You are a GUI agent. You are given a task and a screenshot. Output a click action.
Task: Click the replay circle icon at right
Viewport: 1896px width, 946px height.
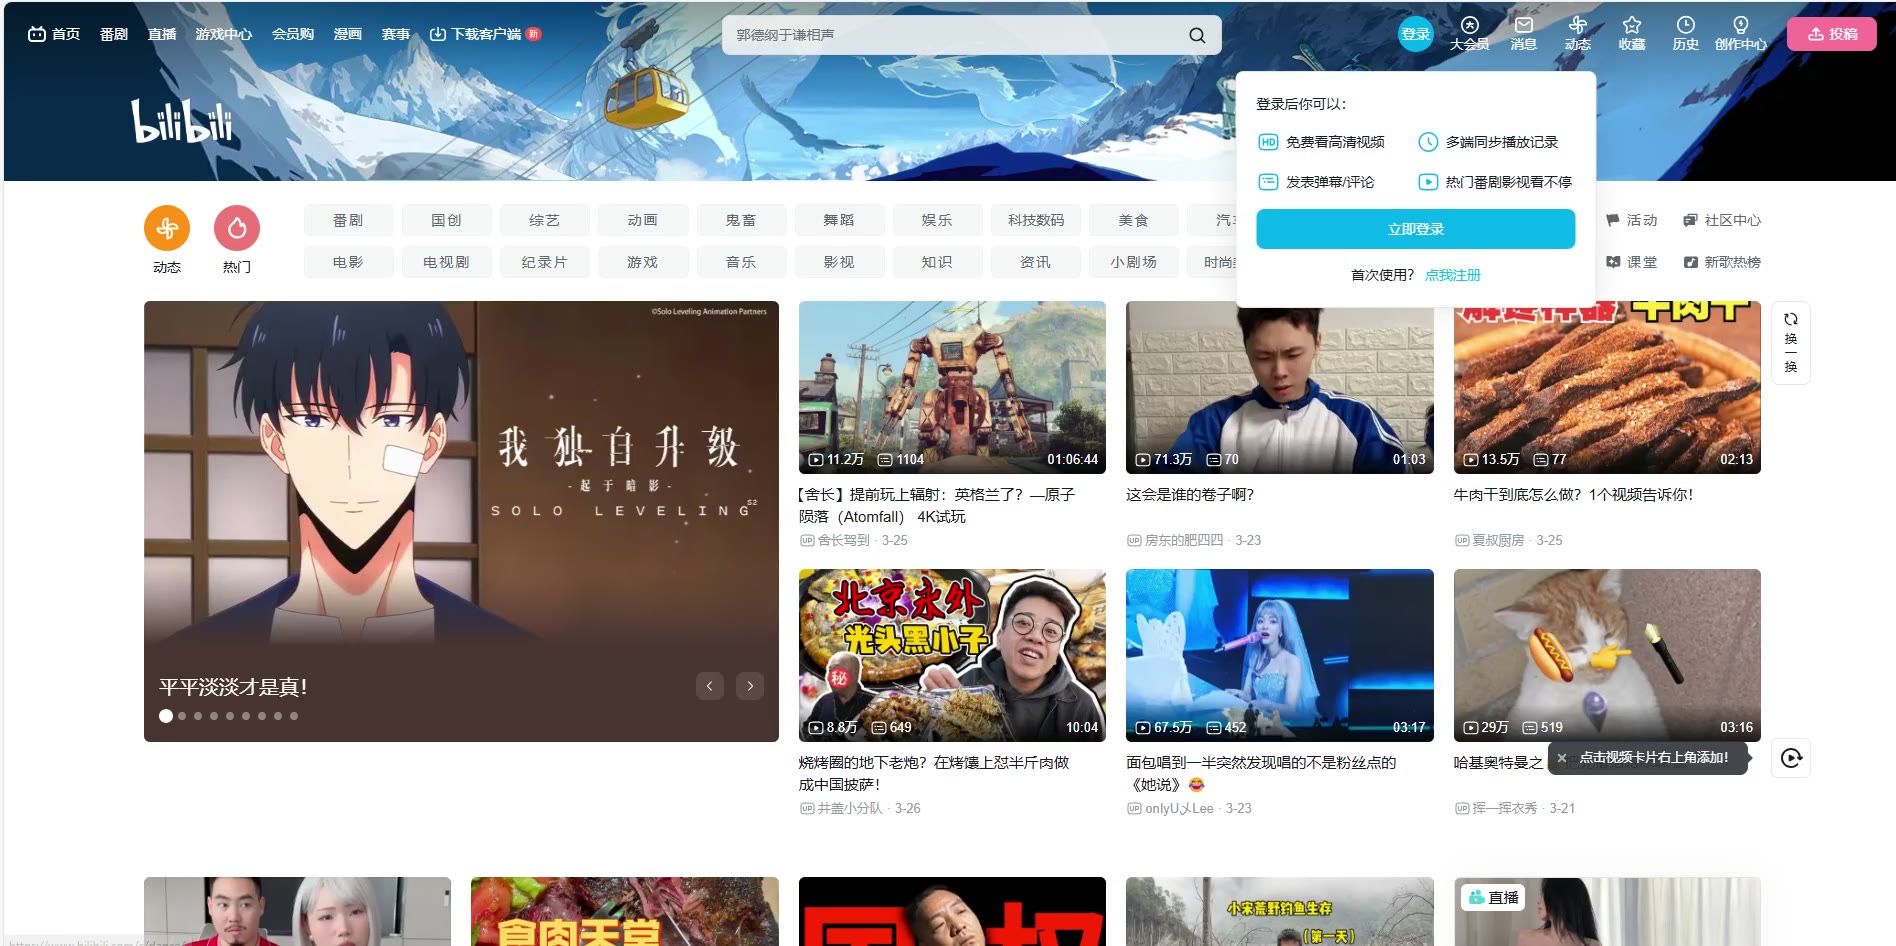pyautogui.click(x=1791, y=758)
